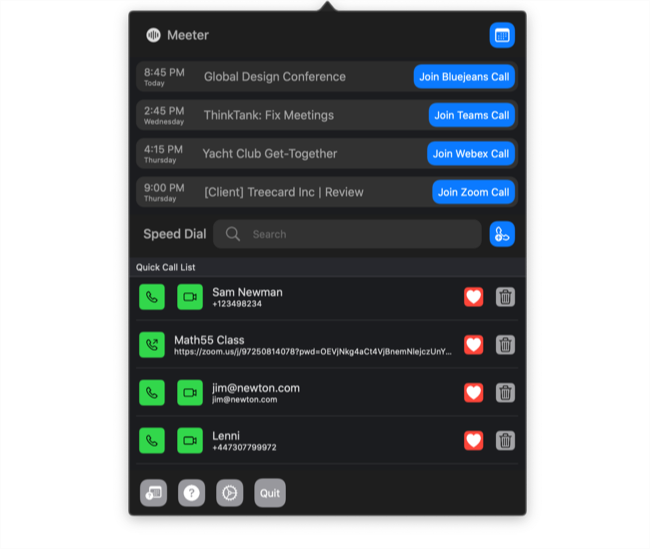Image resolution: width=650 pixels, height=549 pixels.
Task: Focus the Speed Dial search field
Action: click(347, 234)
